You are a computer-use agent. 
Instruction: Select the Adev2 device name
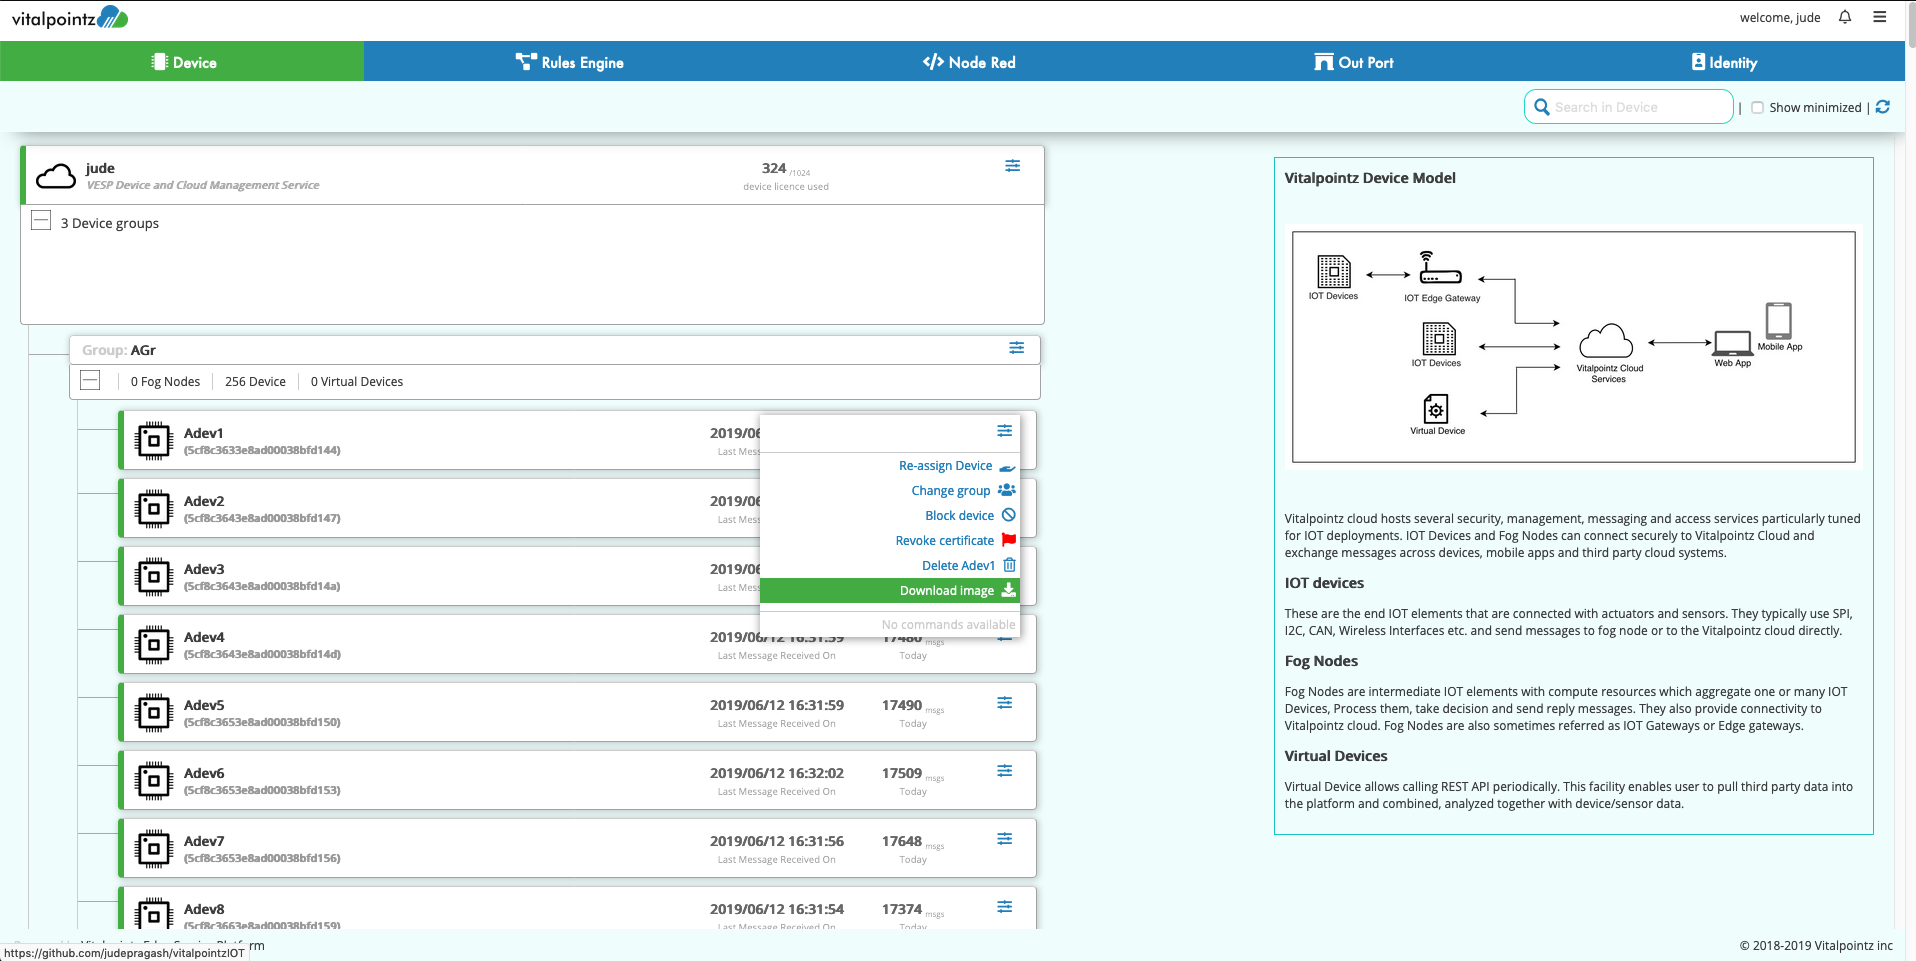[204, 501]
